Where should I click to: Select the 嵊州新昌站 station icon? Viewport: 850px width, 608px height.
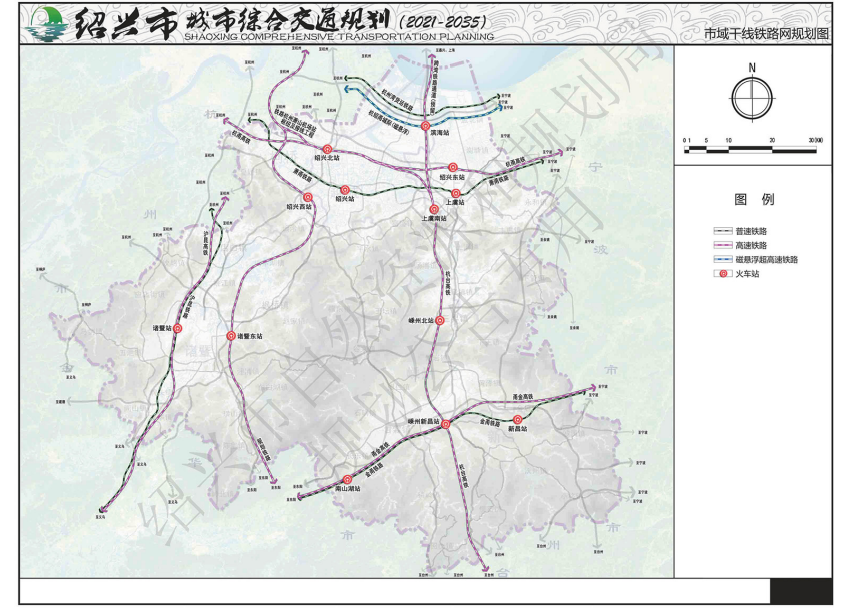point(446,425)
